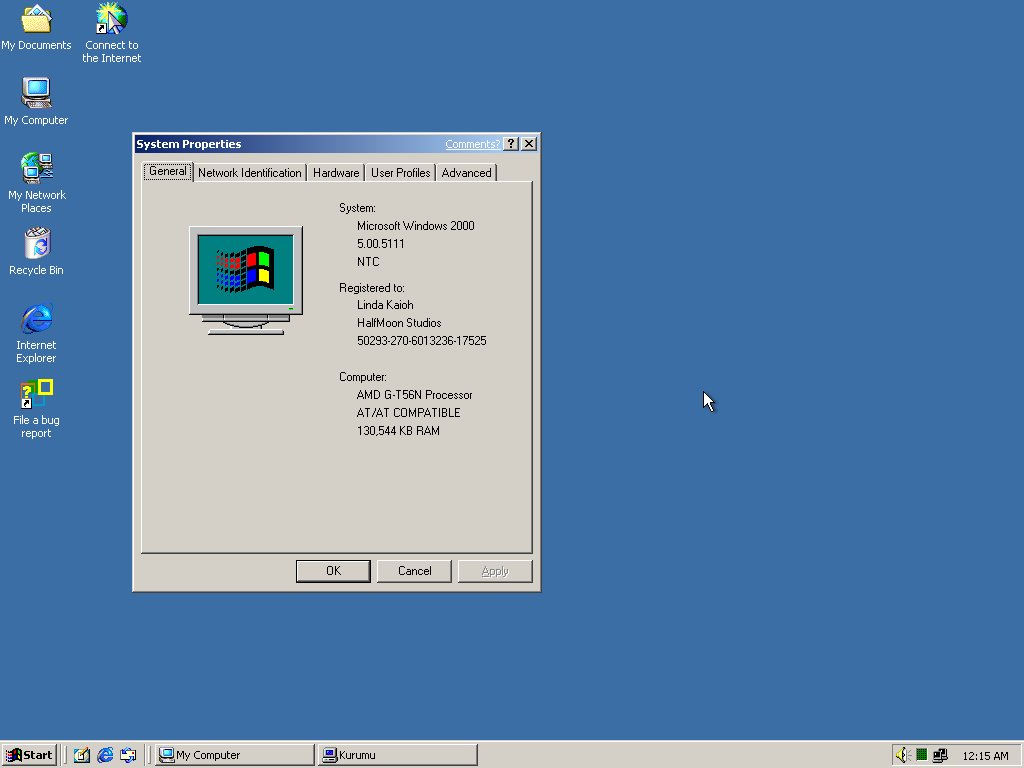Select the Connect to the Internet shortcut
The width and height of the screenshot is (1024, 768).
coord(112,33)
